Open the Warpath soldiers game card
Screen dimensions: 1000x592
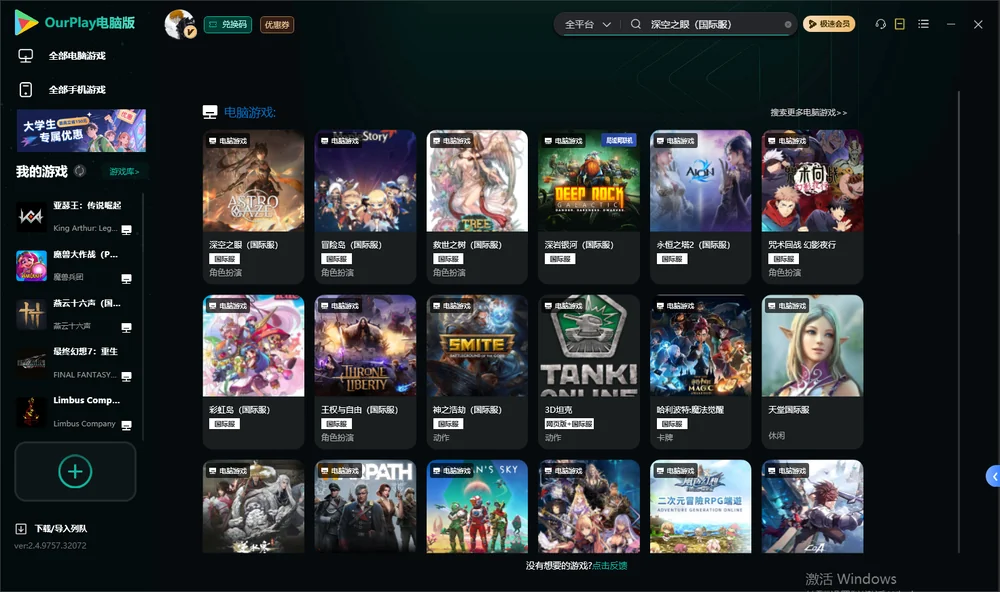click(365, 507)
